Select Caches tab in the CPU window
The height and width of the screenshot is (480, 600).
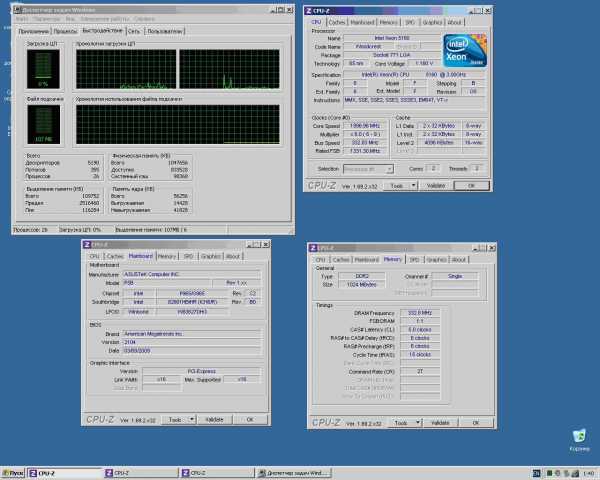[x=341, y=22]
